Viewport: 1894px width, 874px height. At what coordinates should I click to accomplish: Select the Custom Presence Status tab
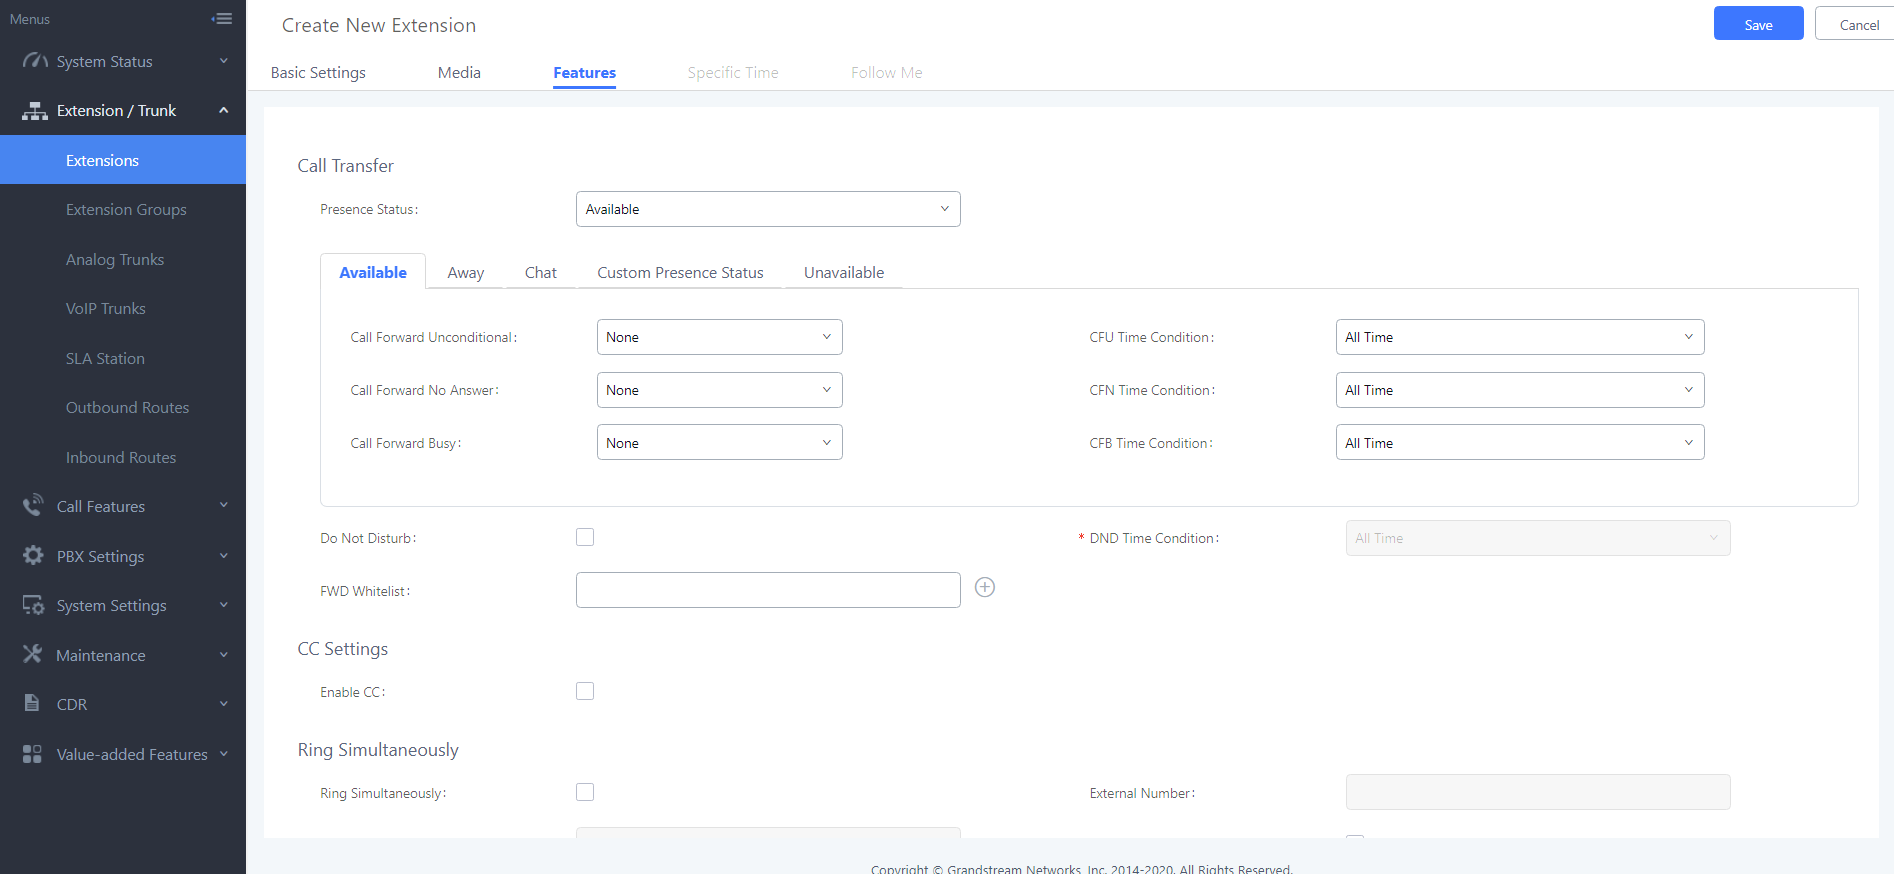tap(680, 273)
